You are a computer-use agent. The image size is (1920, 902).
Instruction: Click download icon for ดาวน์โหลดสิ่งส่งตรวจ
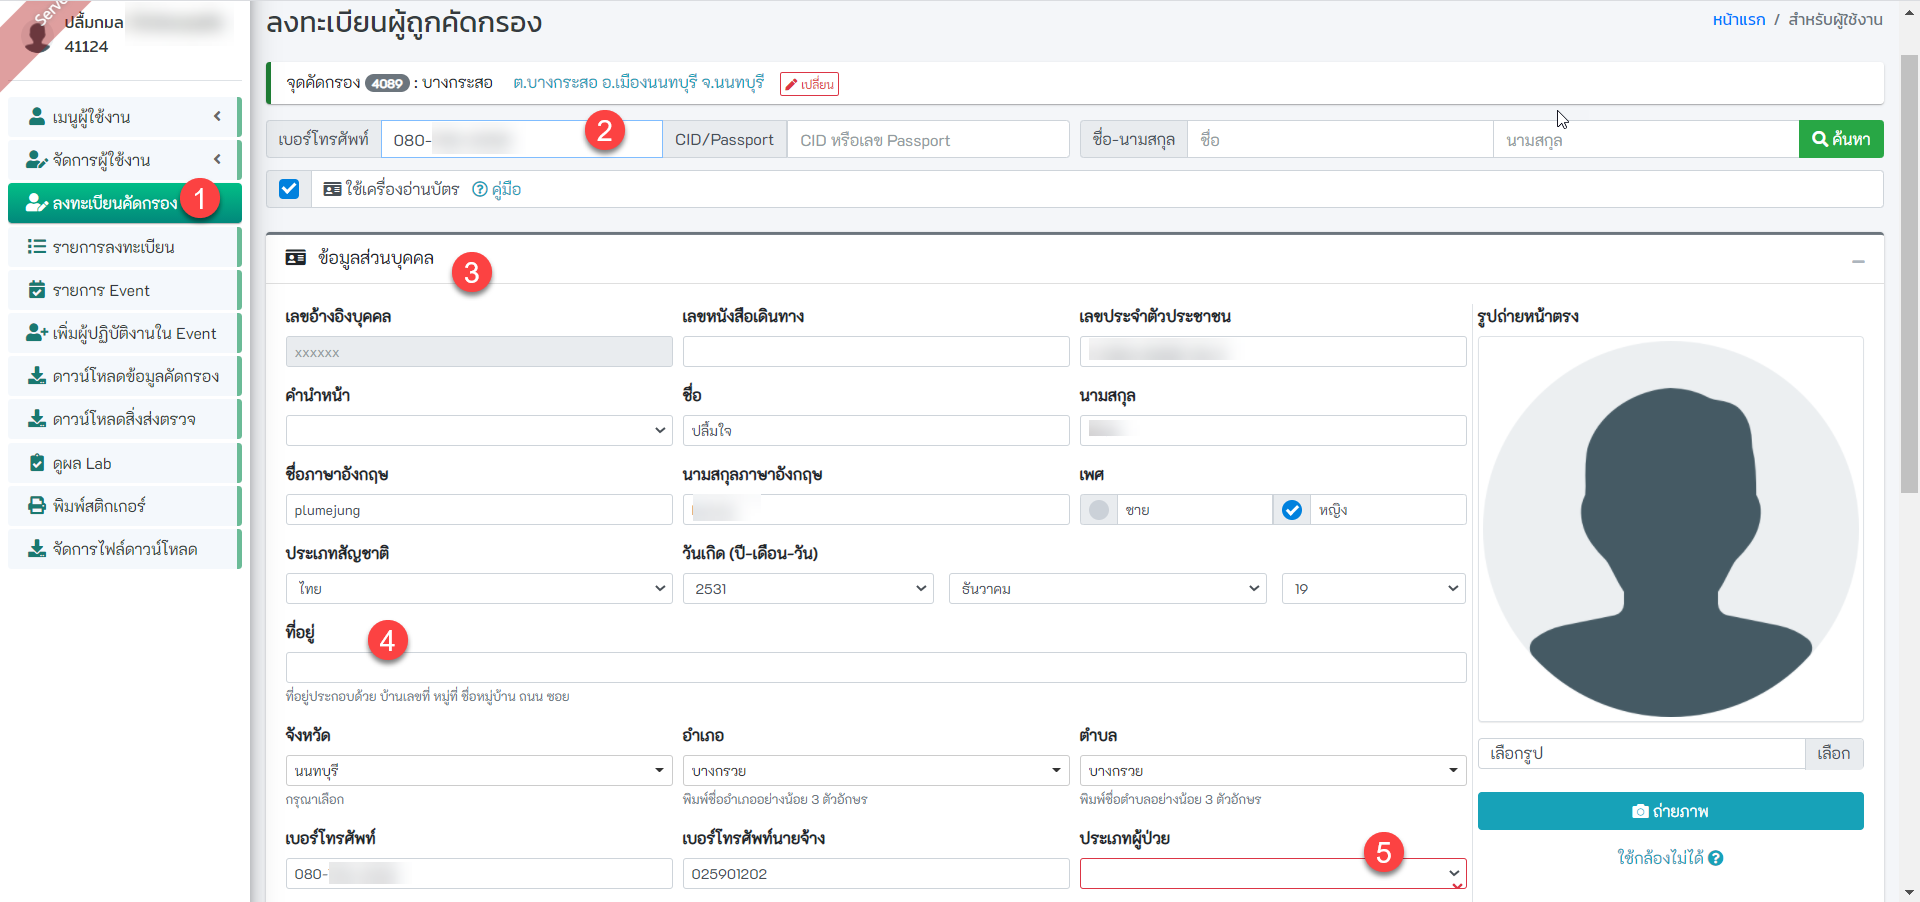point(37,419)
